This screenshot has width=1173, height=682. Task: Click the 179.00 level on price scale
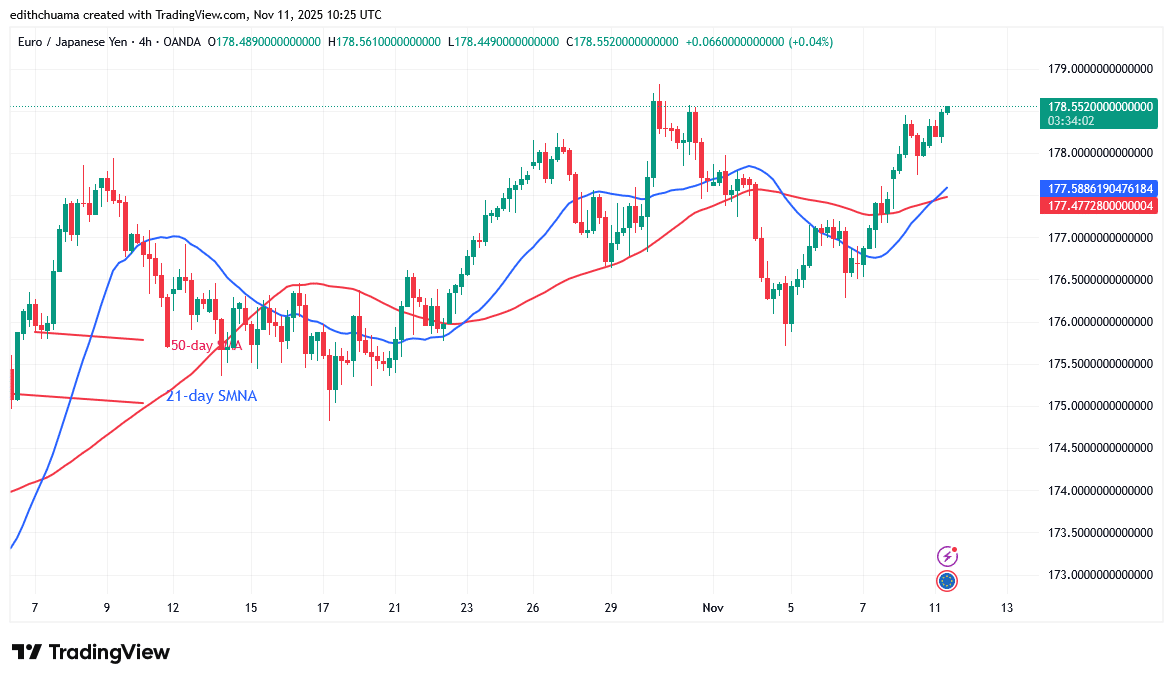(1100, 69)
